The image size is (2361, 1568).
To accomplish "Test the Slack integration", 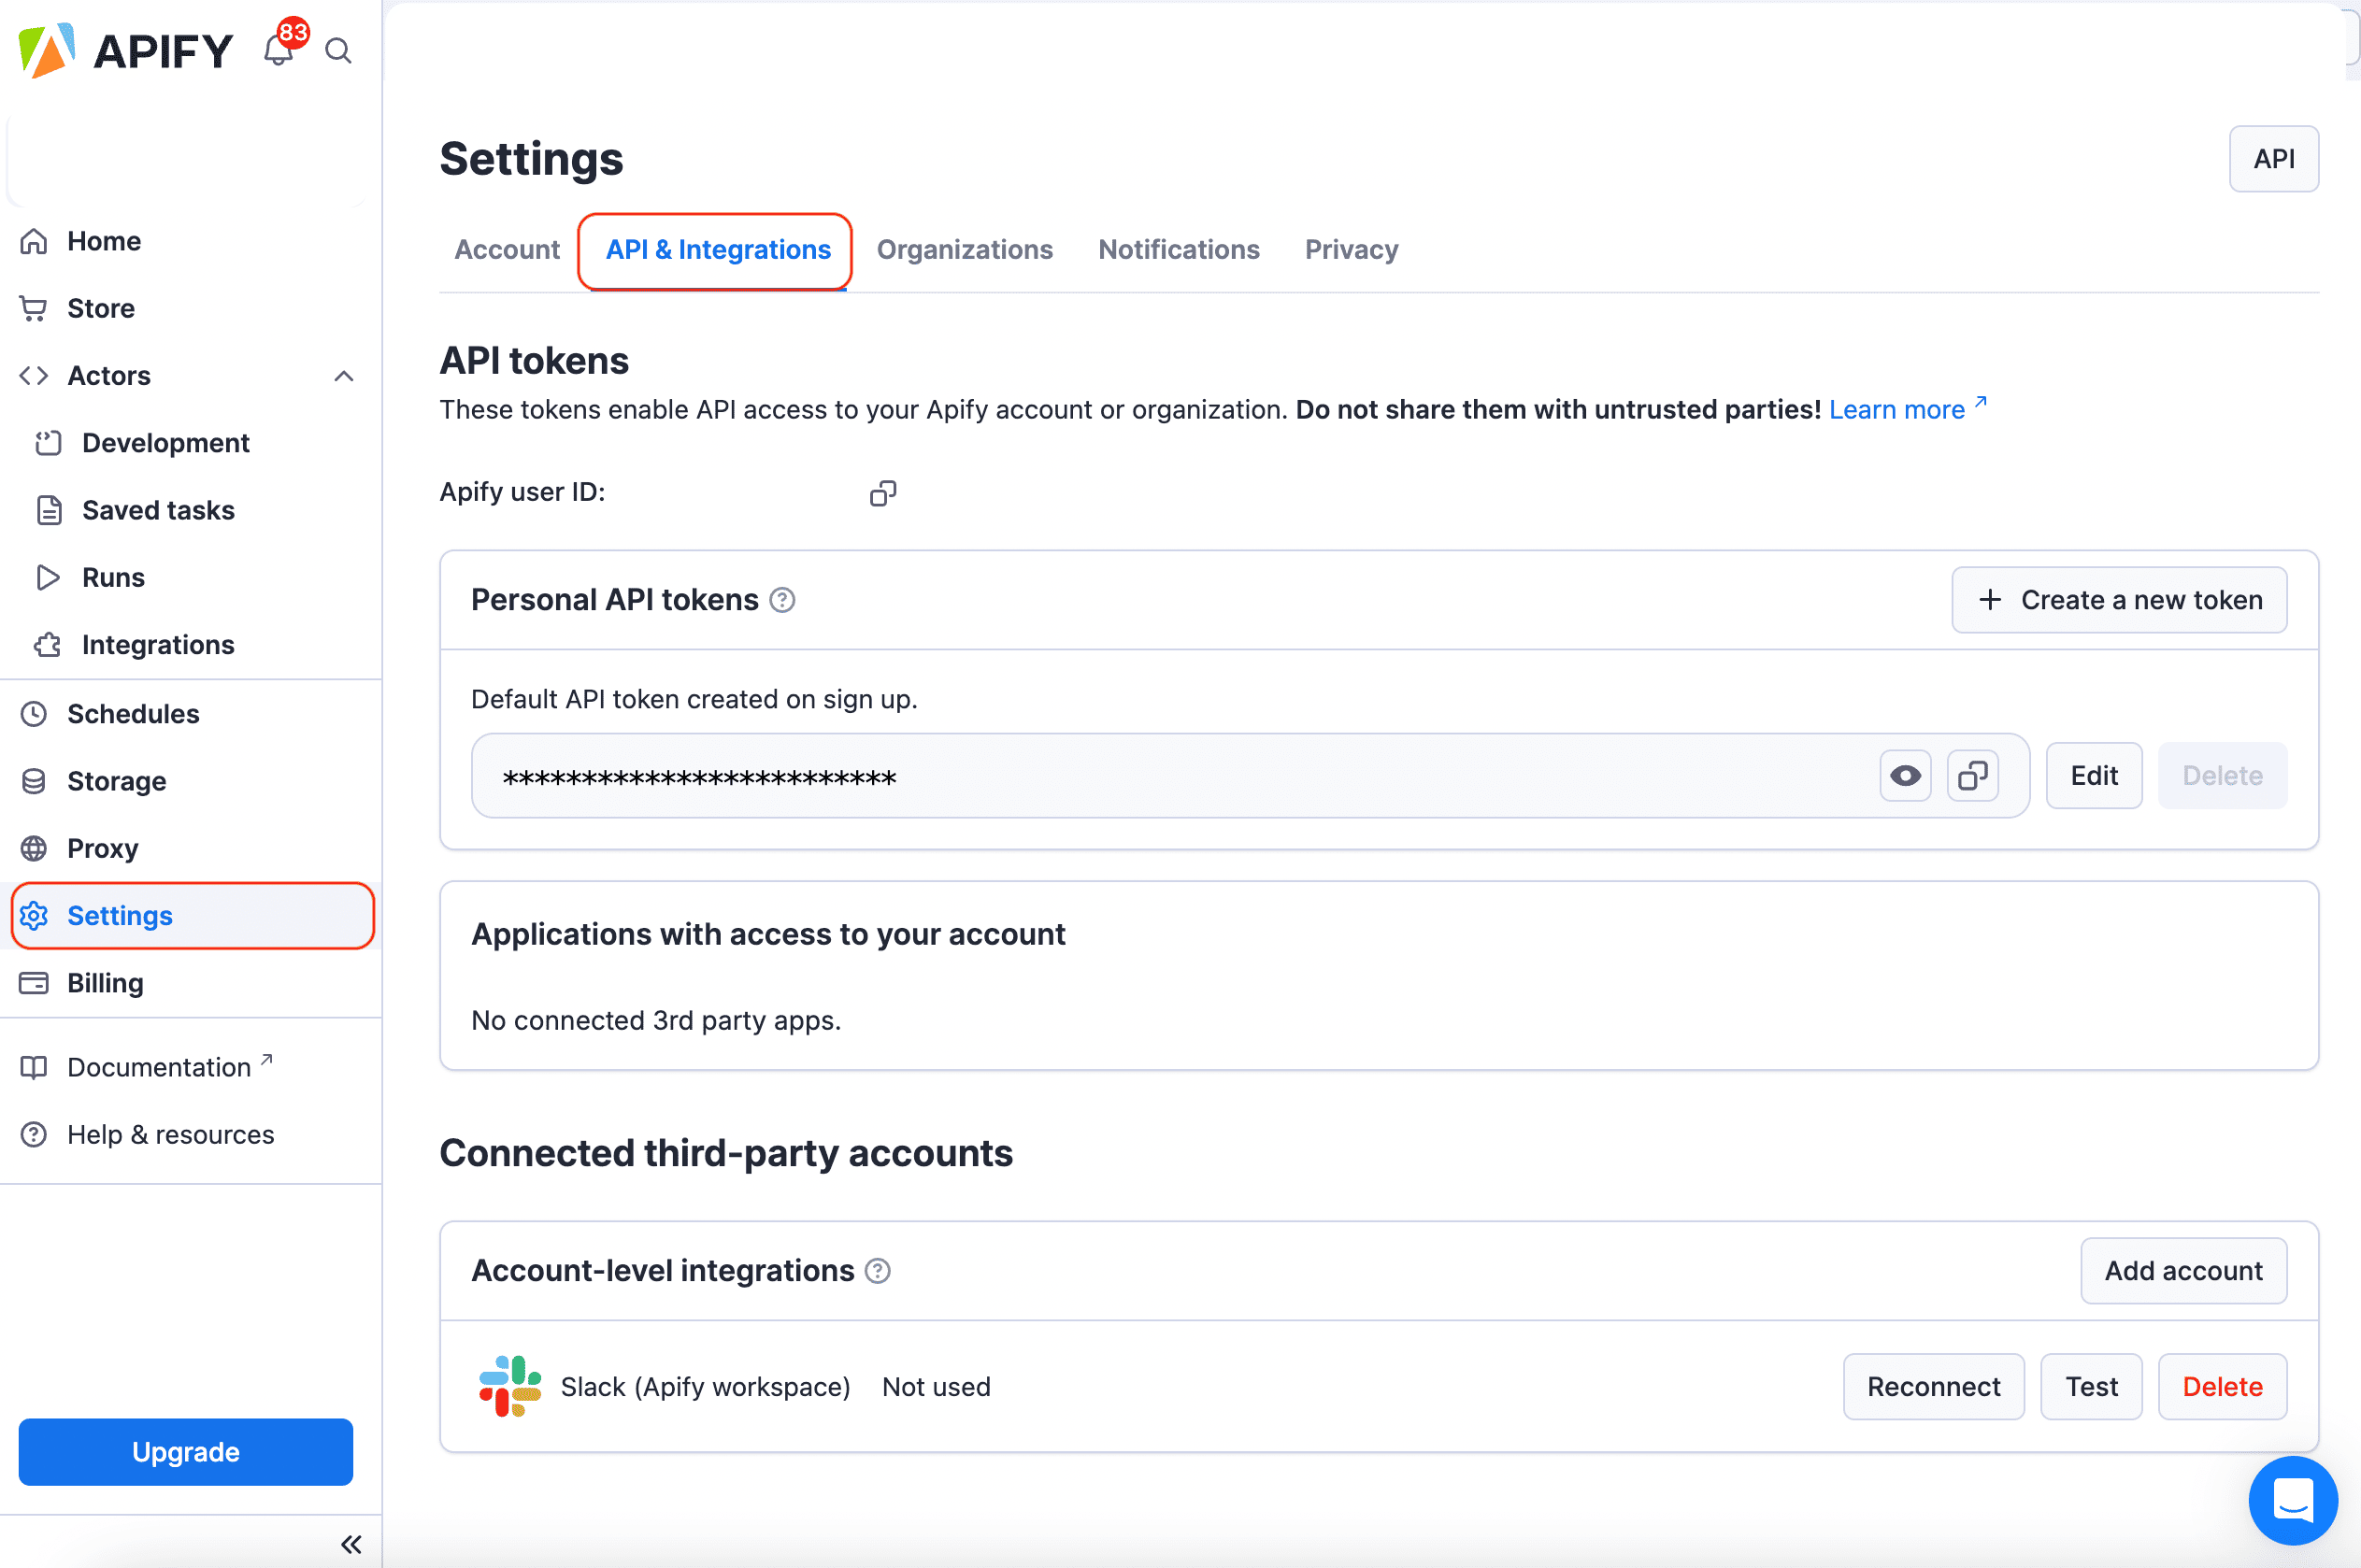I will click(2091, 1386).
